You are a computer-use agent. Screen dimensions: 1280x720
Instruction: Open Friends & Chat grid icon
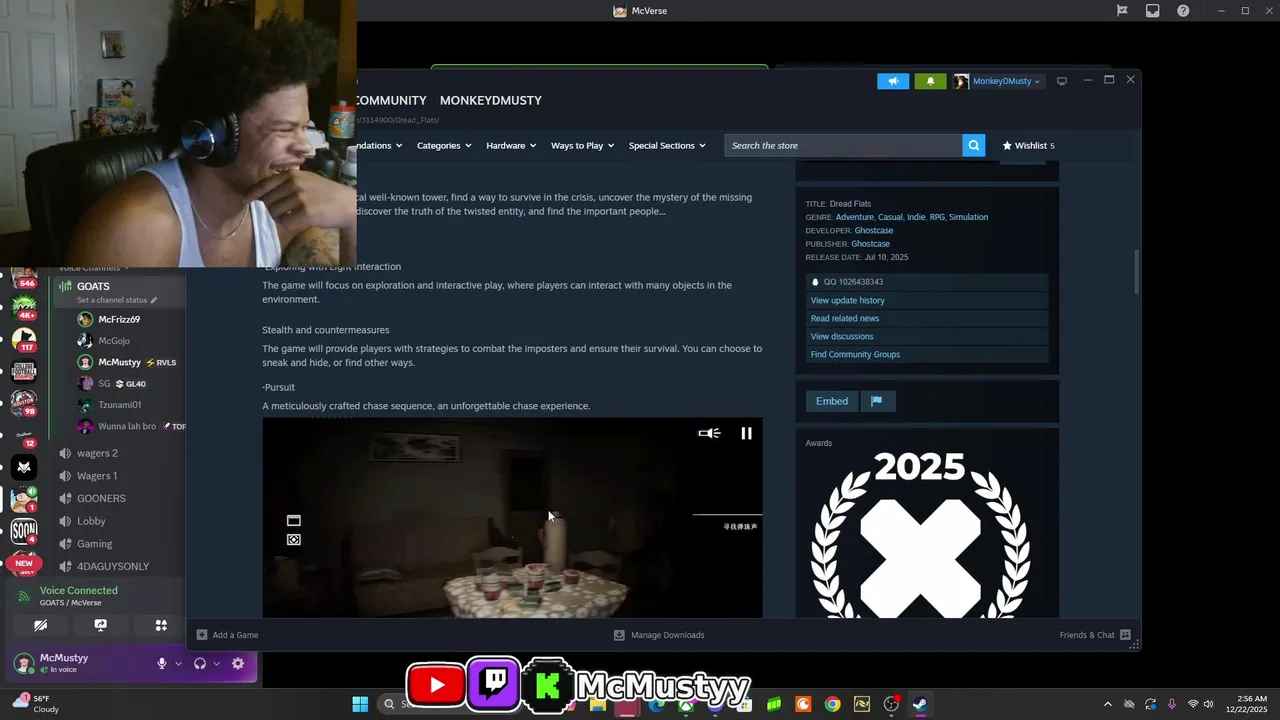1125,635
